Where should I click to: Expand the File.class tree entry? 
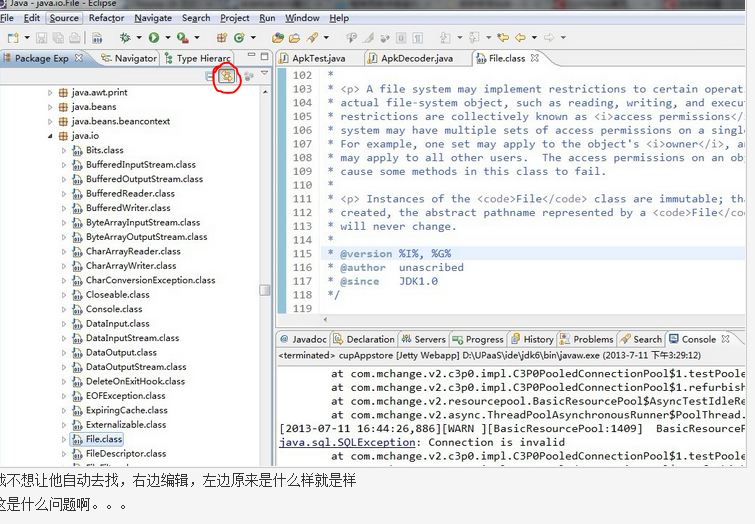[64, 439]
